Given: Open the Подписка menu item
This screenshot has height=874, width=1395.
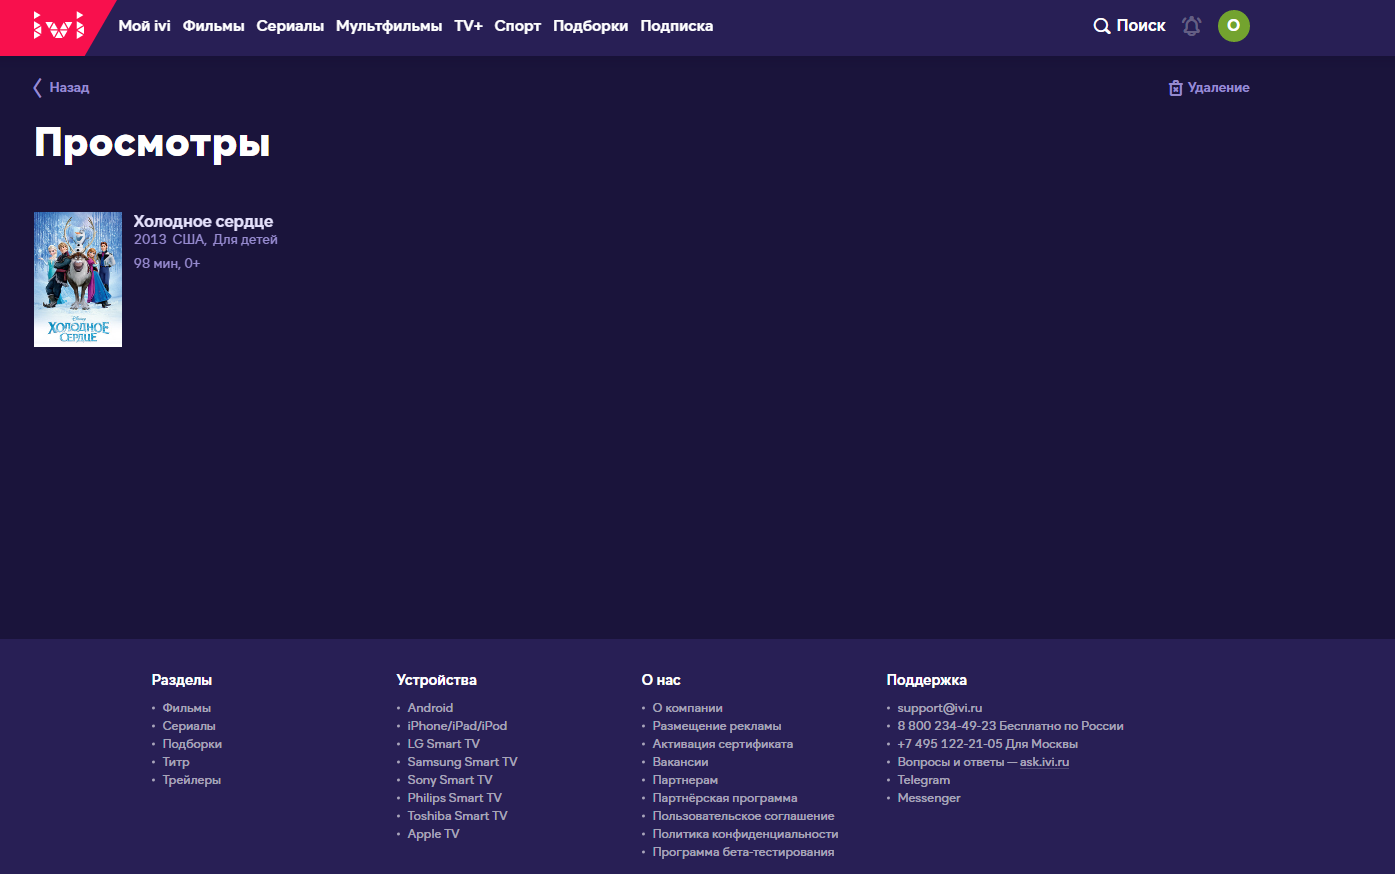Looking at the screenshot, I should point(677,26).
